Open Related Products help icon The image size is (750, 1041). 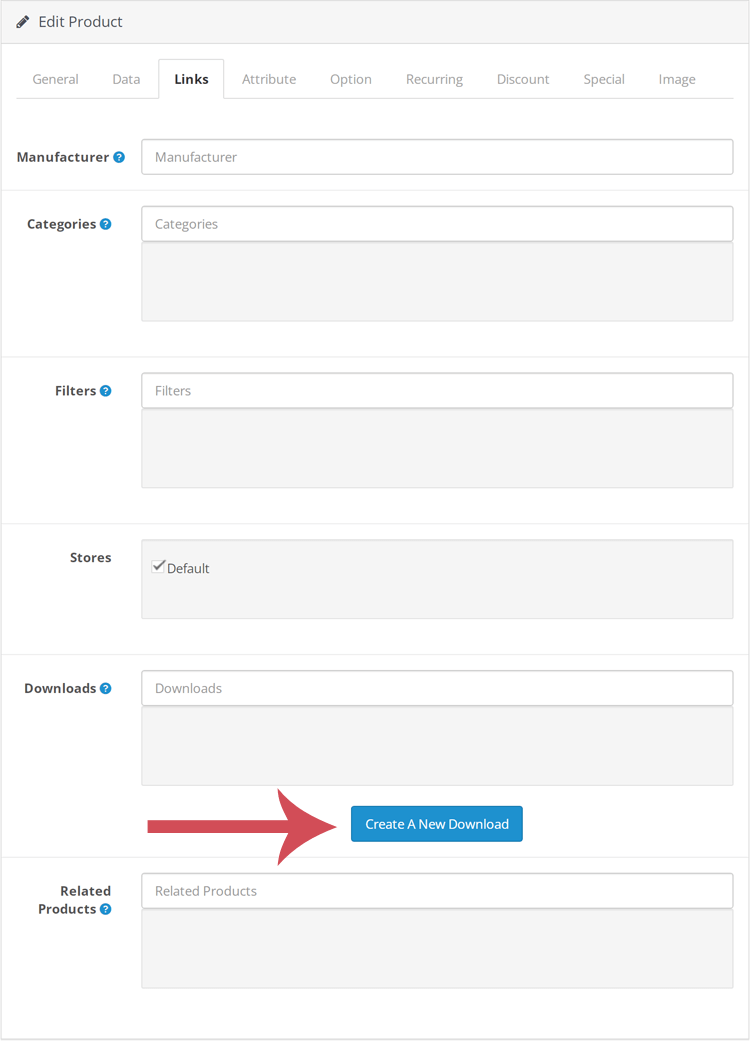pos(106,910)
